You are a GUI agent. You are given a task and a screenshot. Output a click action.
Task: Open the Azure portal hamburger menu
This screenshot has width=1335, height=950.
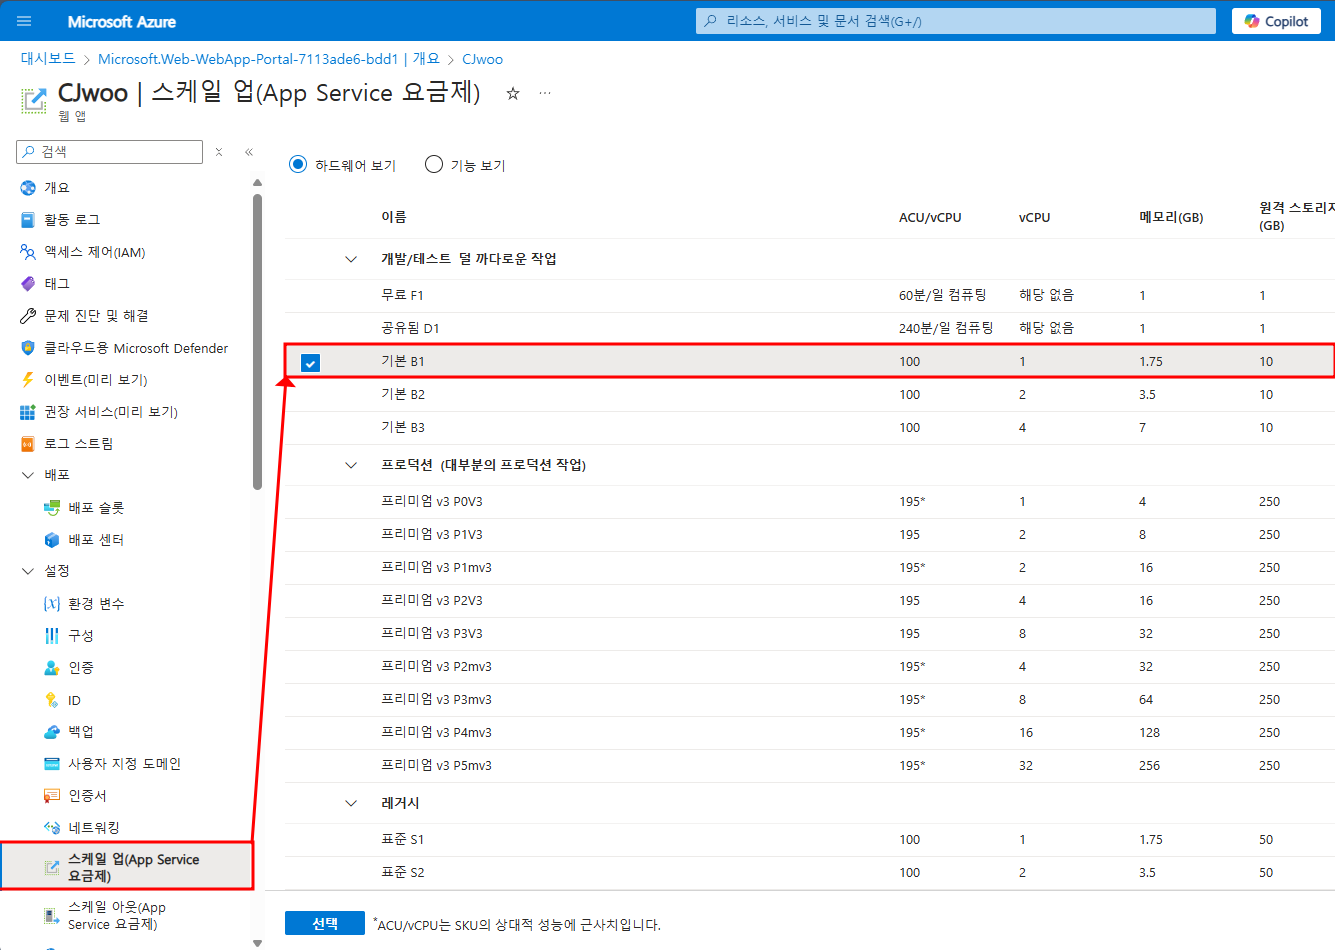tap(24, 21)
